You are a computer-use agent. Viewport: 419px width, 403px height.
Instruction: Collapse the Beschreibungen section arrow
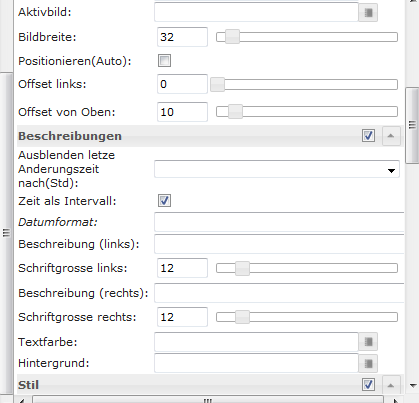391,136
